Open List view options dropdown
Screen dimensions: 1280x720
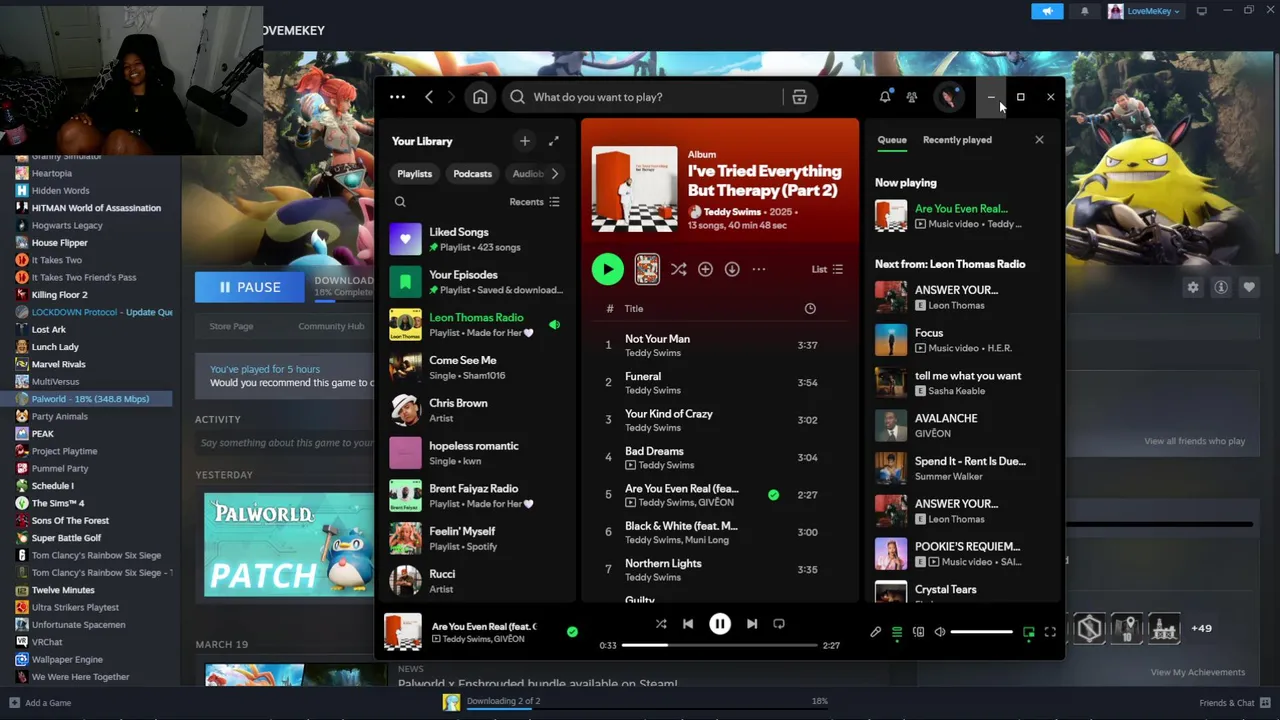827,269
